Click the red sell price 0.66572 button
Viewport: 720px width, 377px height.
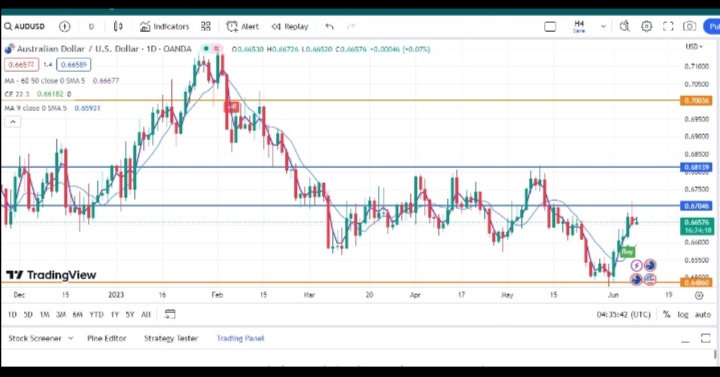pyautogui.click(x=22, y=65)
